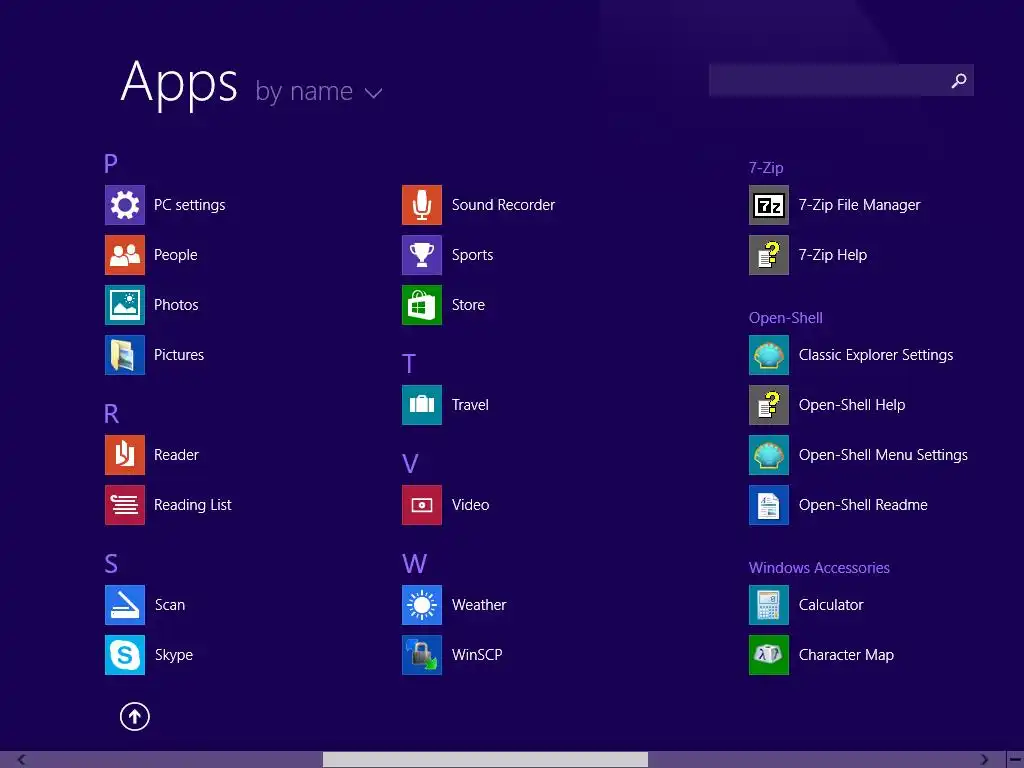Launch the People app icon
The image size is (1024, 768).
[x=125, y=255]
